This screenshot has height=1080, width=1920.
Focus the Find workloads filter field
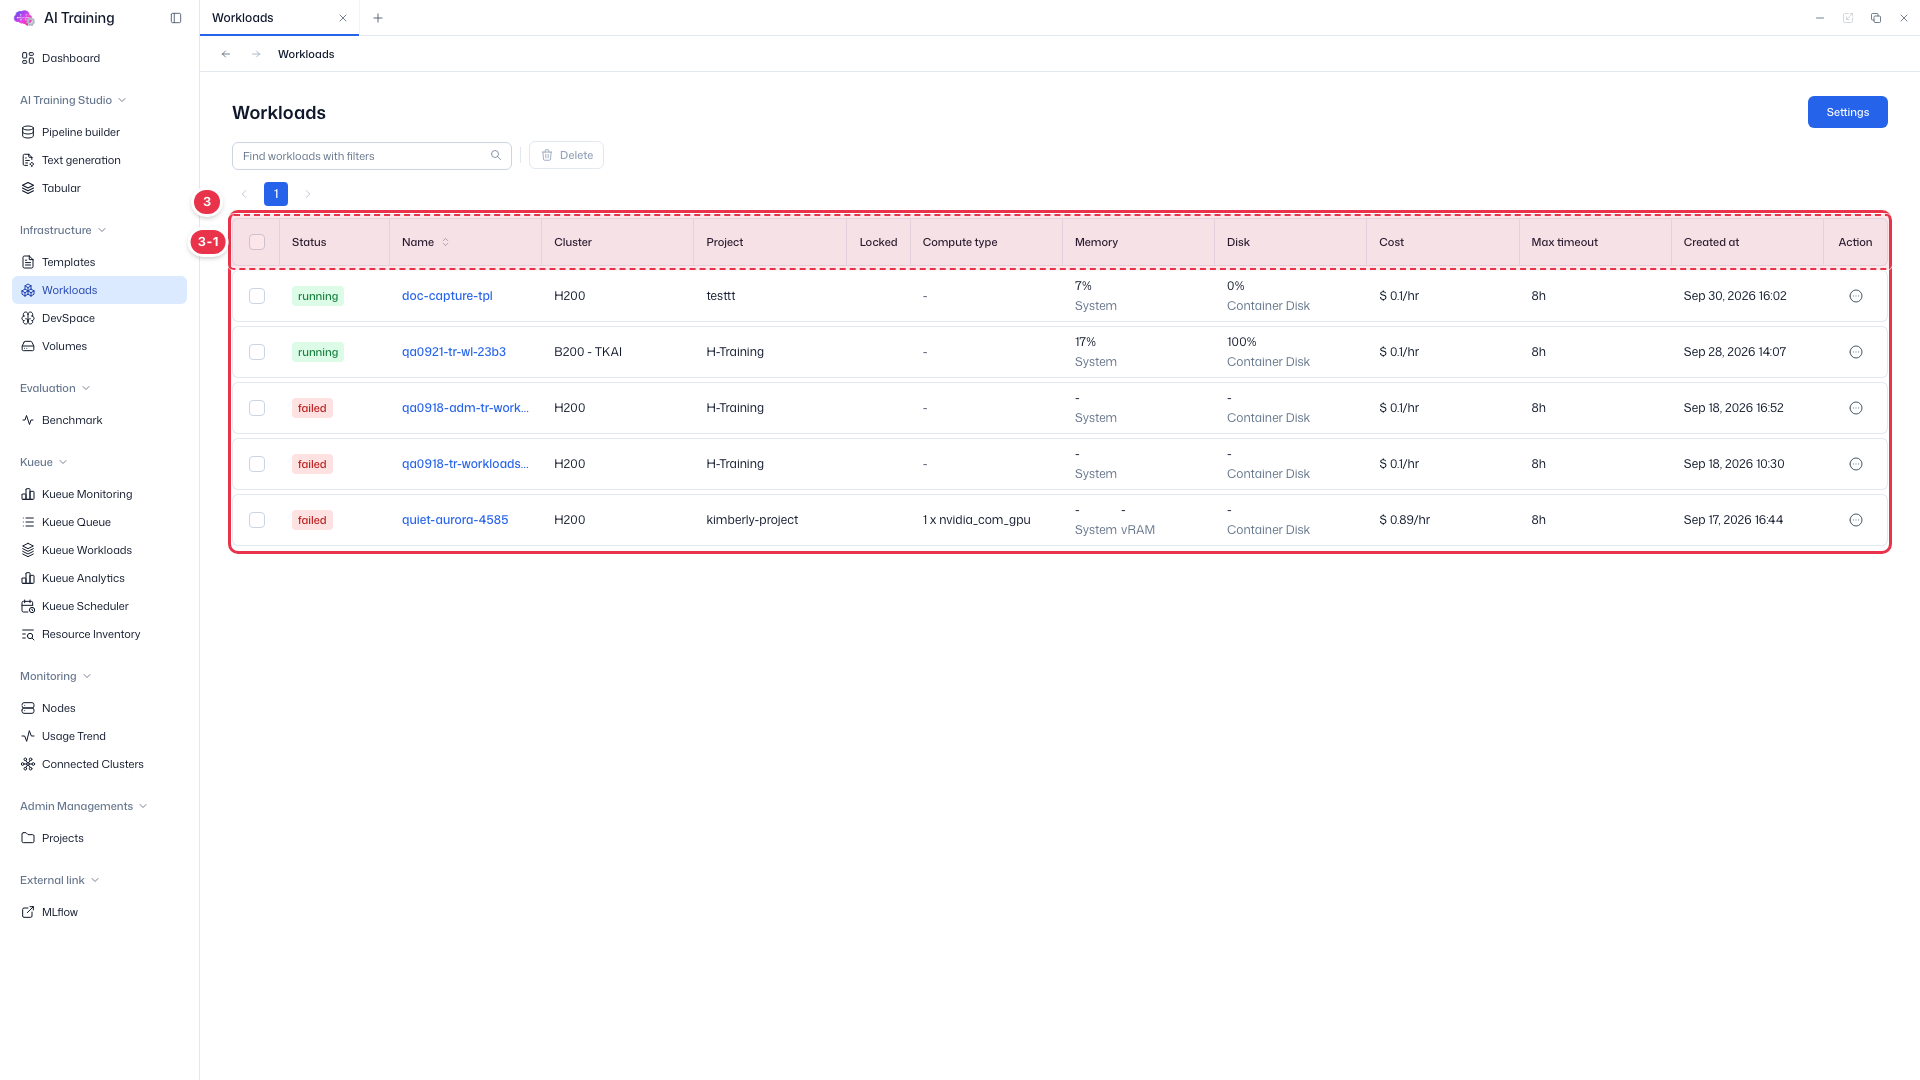click(x=372, y=156)
